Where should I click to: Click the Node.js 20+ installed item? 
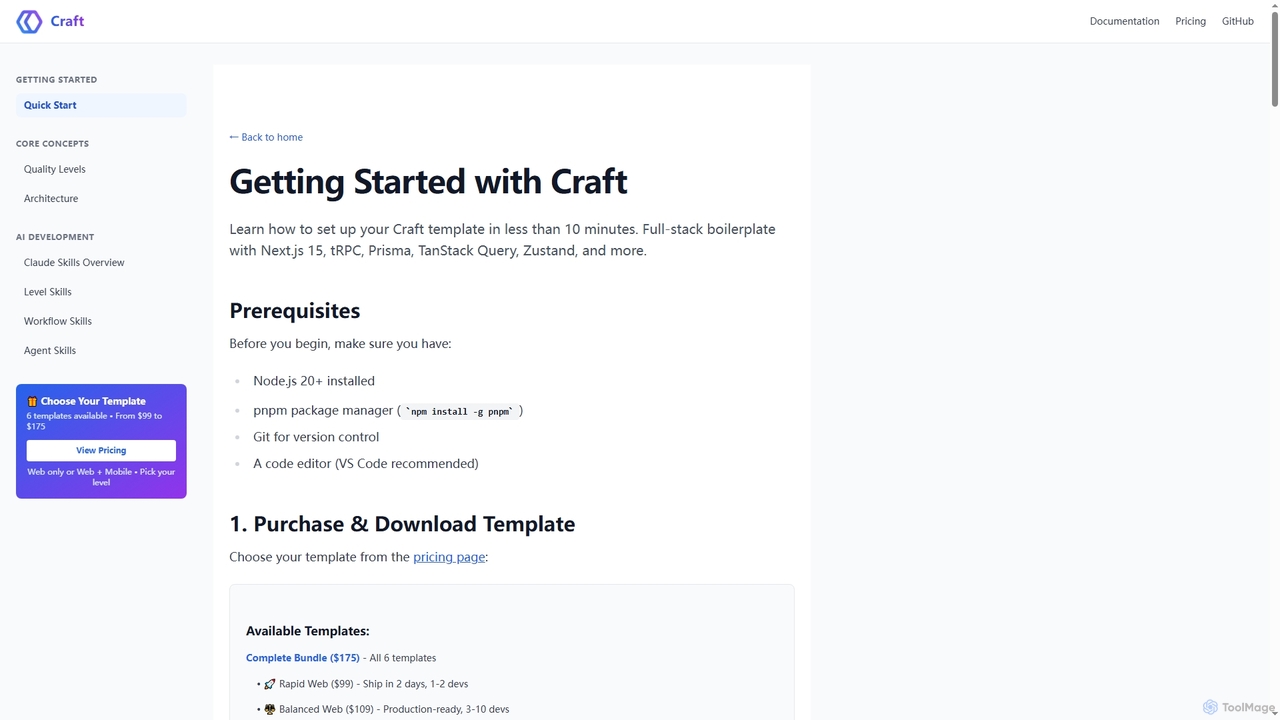314,381
